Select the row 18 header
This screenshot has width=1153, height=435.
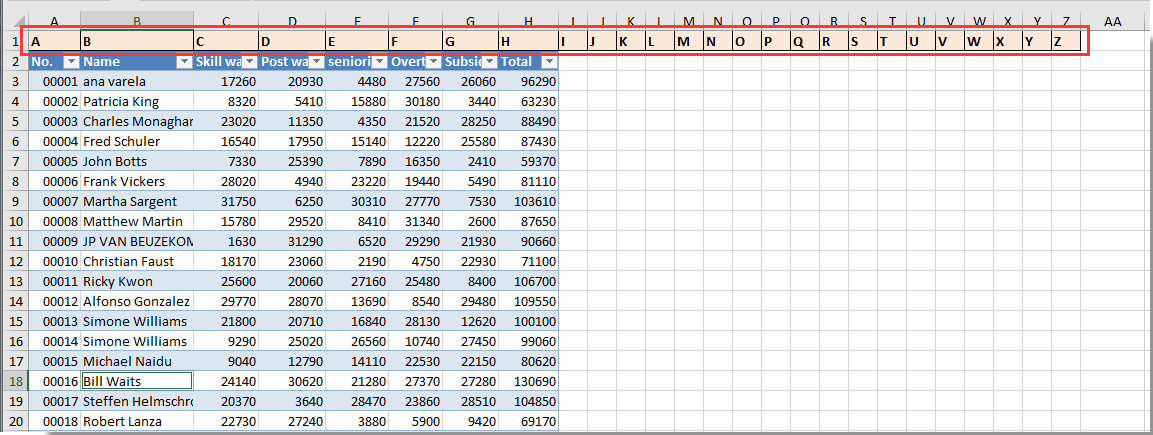click(14, 381)
